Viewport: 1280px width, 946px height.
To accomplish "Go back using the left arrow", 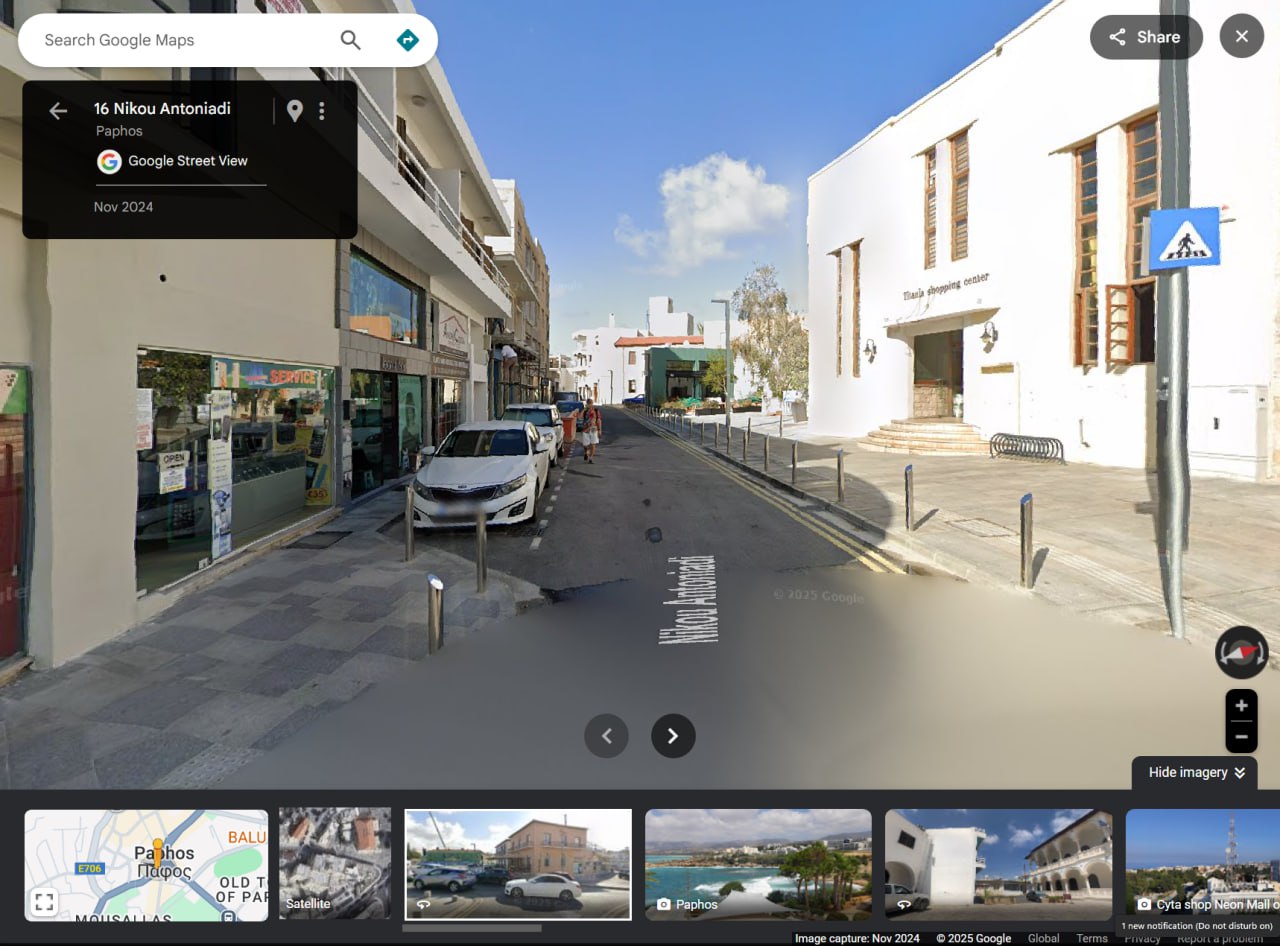I will tap(58, 111).
